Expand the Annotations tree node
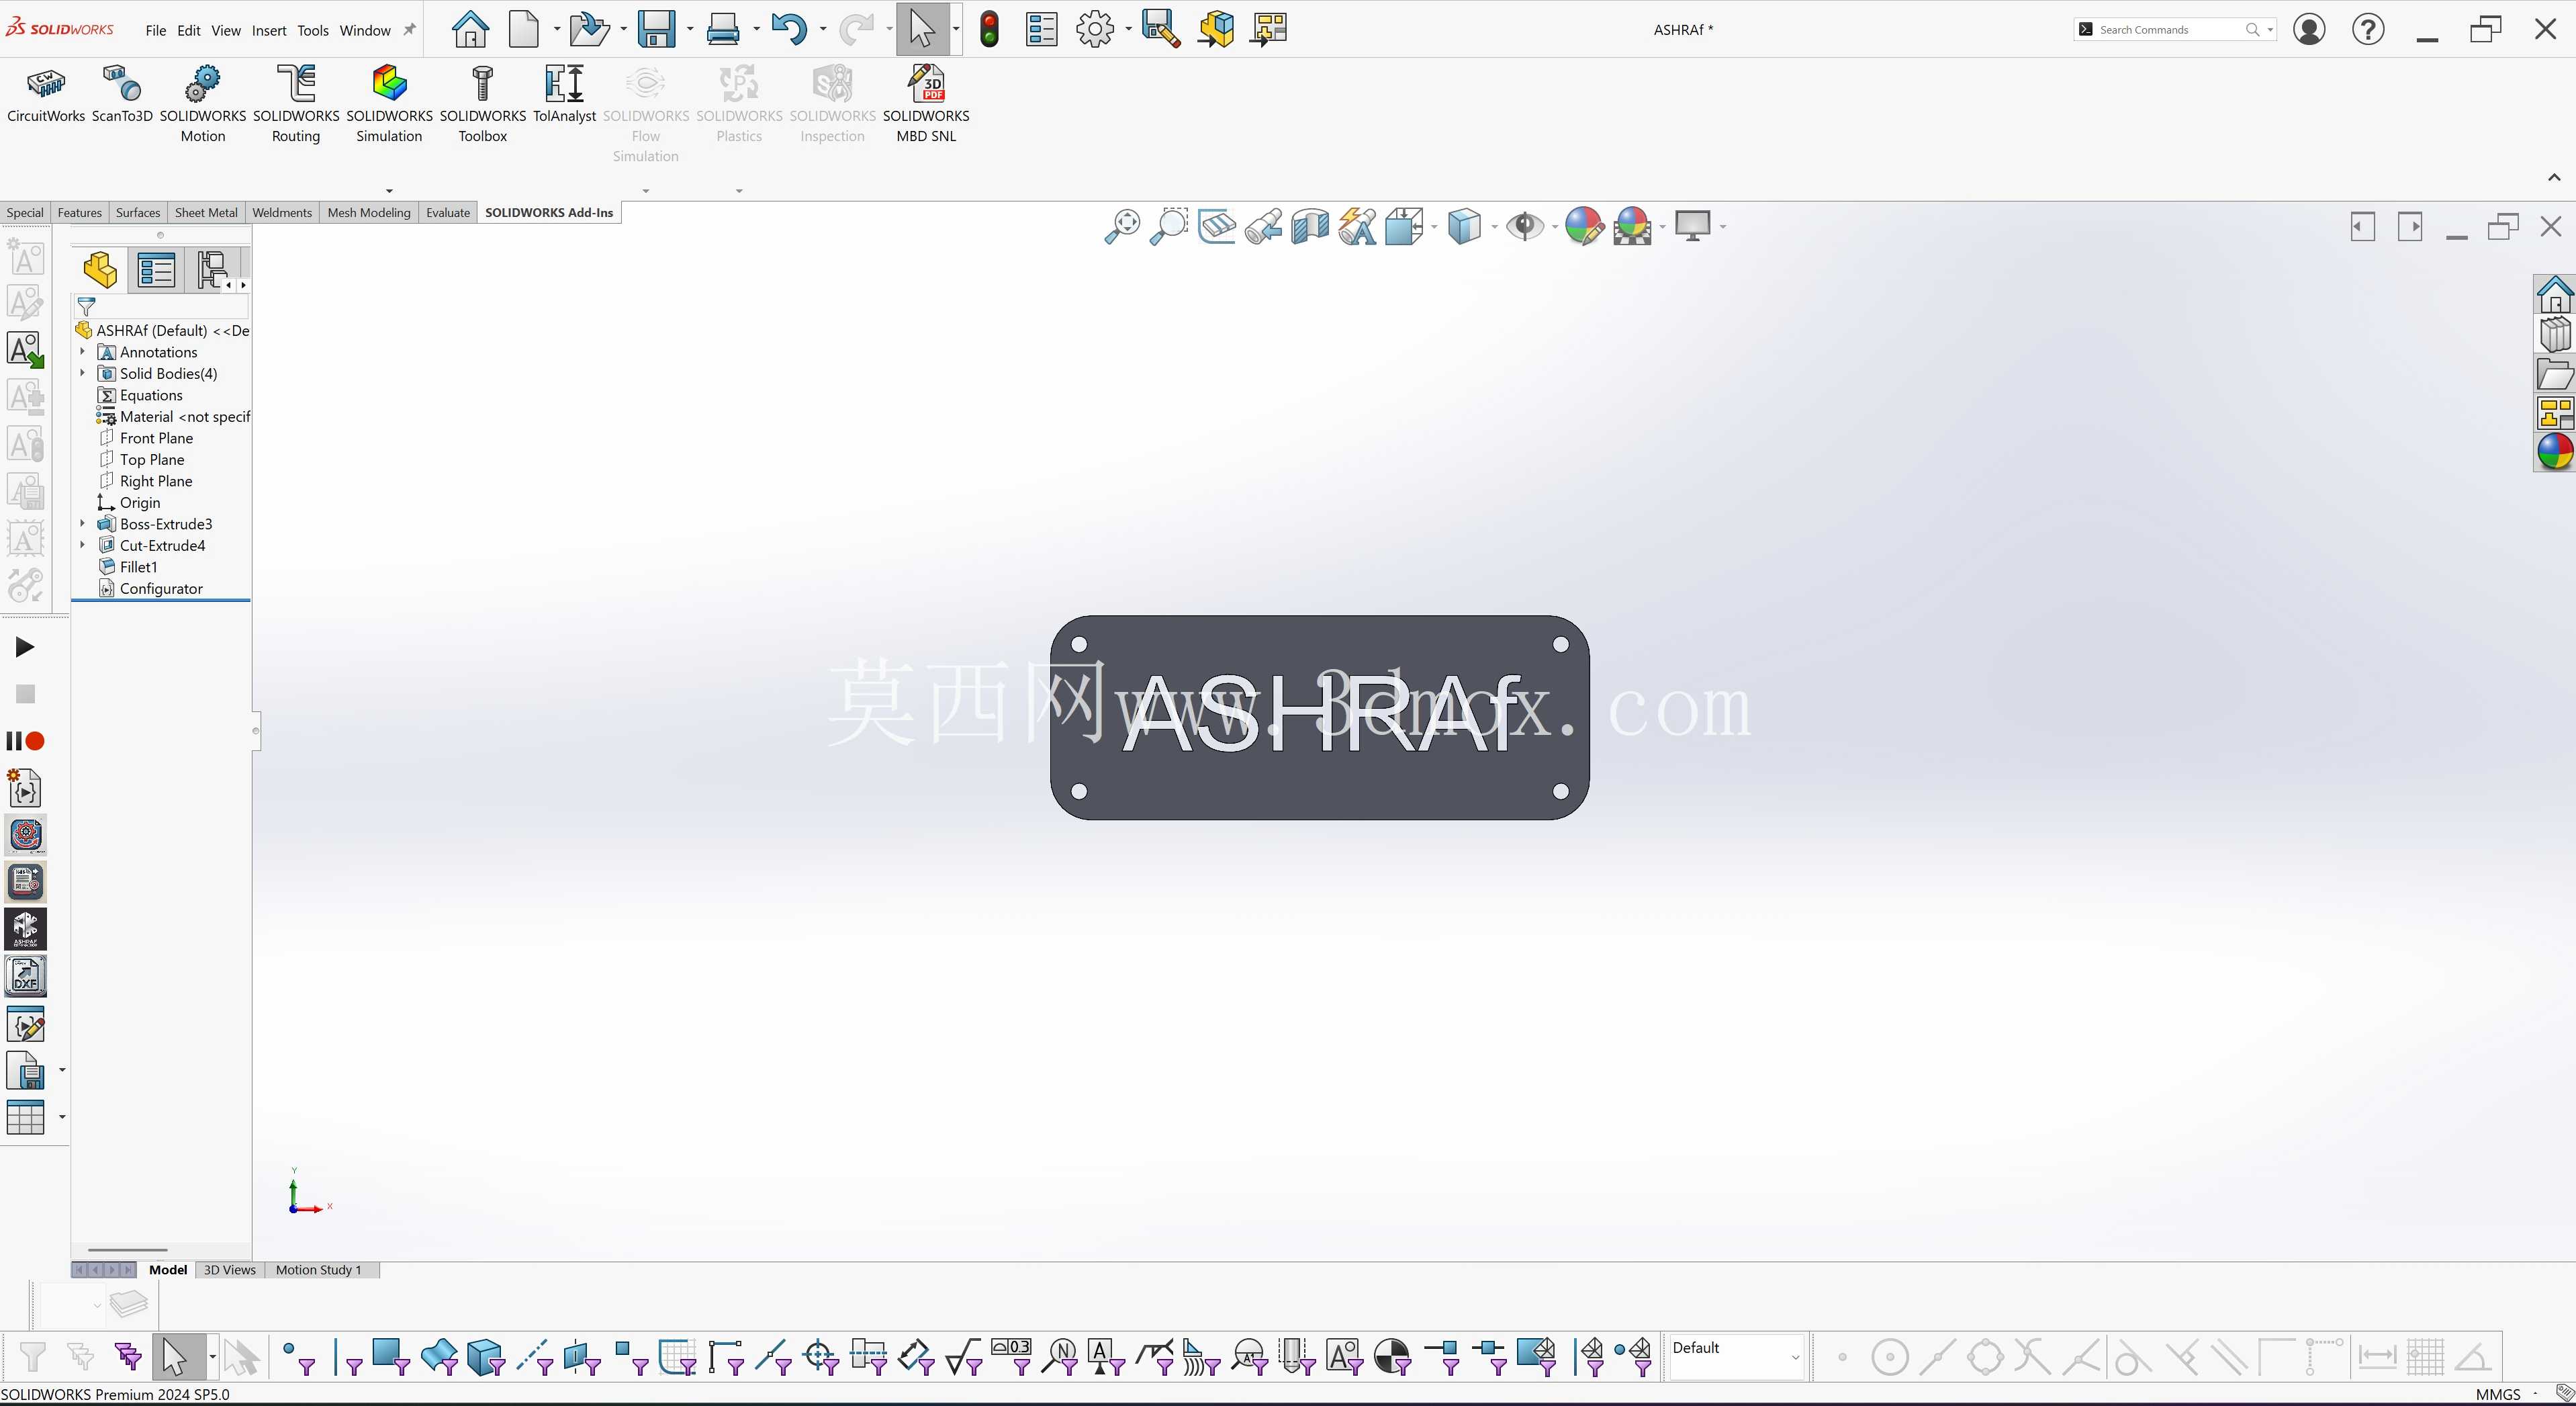Viewport: 2576px width, 1406px height. [83, 352]
